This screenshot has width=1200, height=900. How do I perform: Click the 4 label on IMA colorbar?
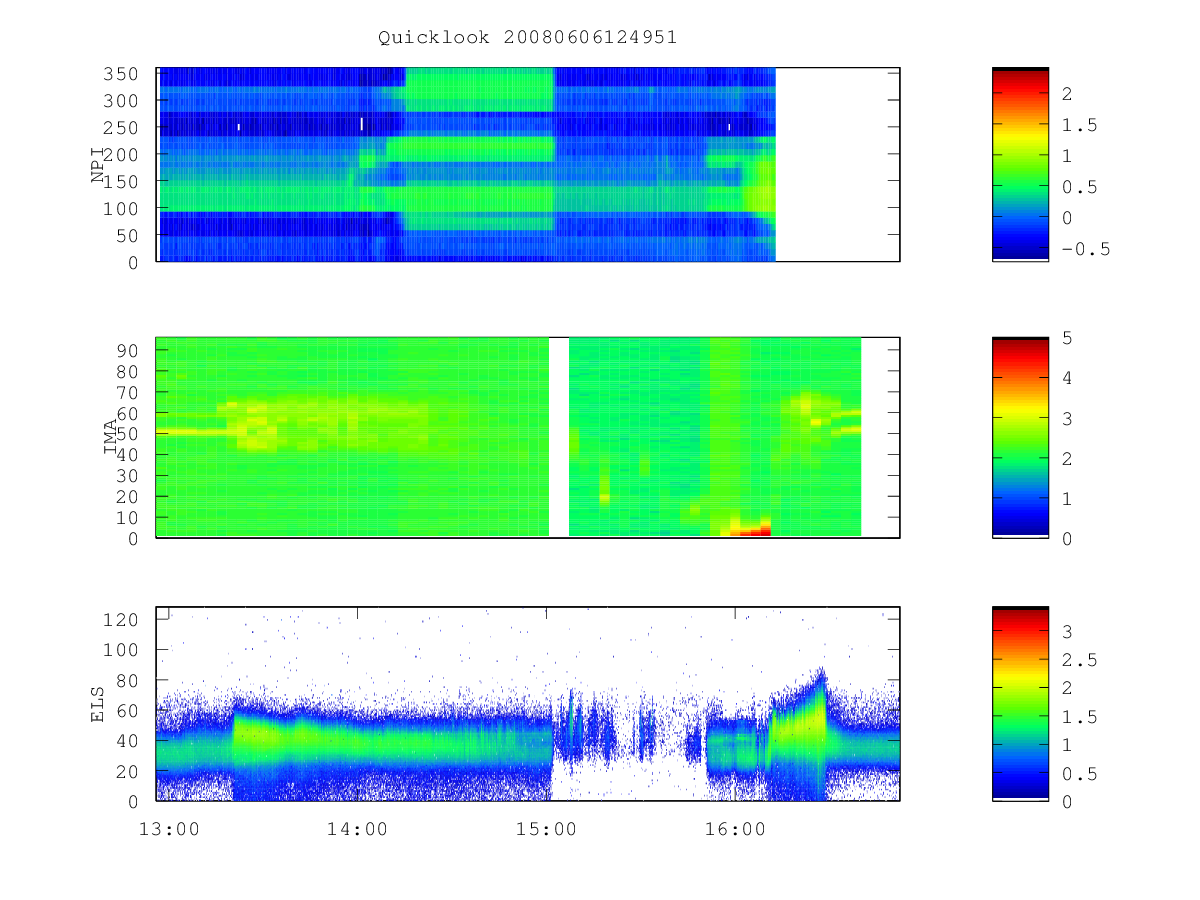pos(1067,378)
